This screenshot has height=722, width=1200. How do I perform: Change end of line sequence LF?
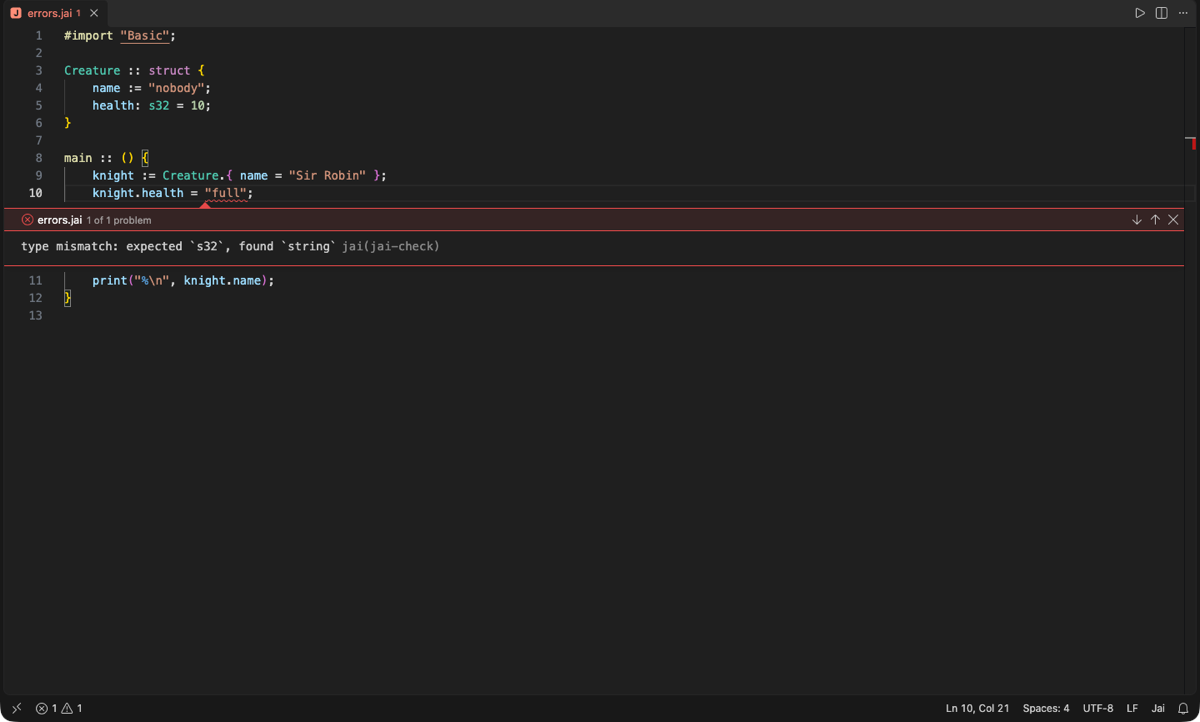(x=1132, y=708)
